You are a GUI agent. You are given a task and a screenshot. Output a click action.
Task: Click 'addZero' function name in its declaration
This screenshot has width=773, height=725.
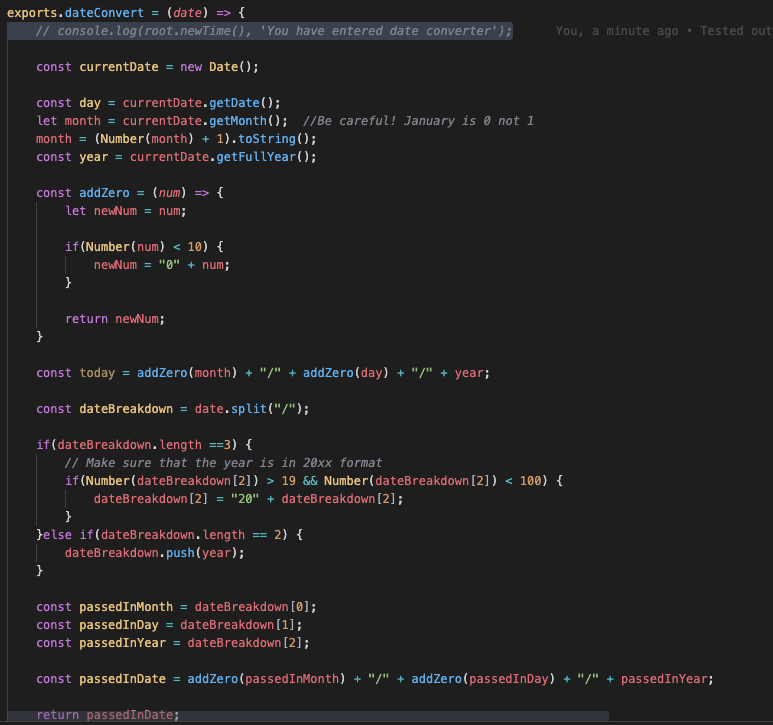click(x=104, y=193)
